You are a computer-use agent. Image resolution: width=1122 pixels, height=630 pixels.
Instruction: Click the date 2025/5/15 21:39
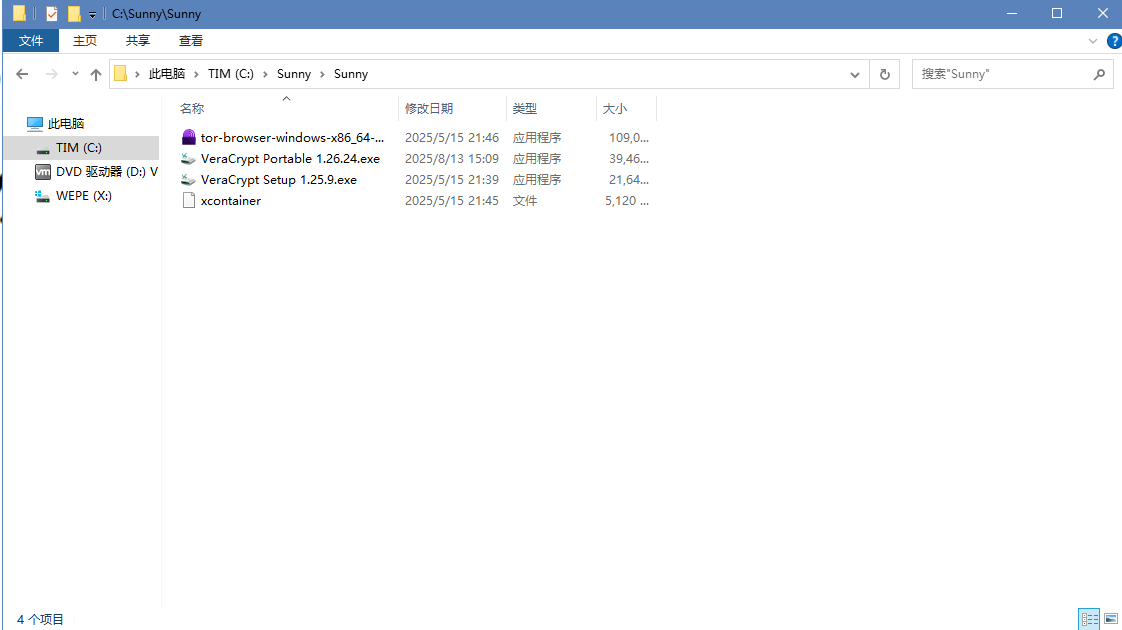tap(452, 180)
